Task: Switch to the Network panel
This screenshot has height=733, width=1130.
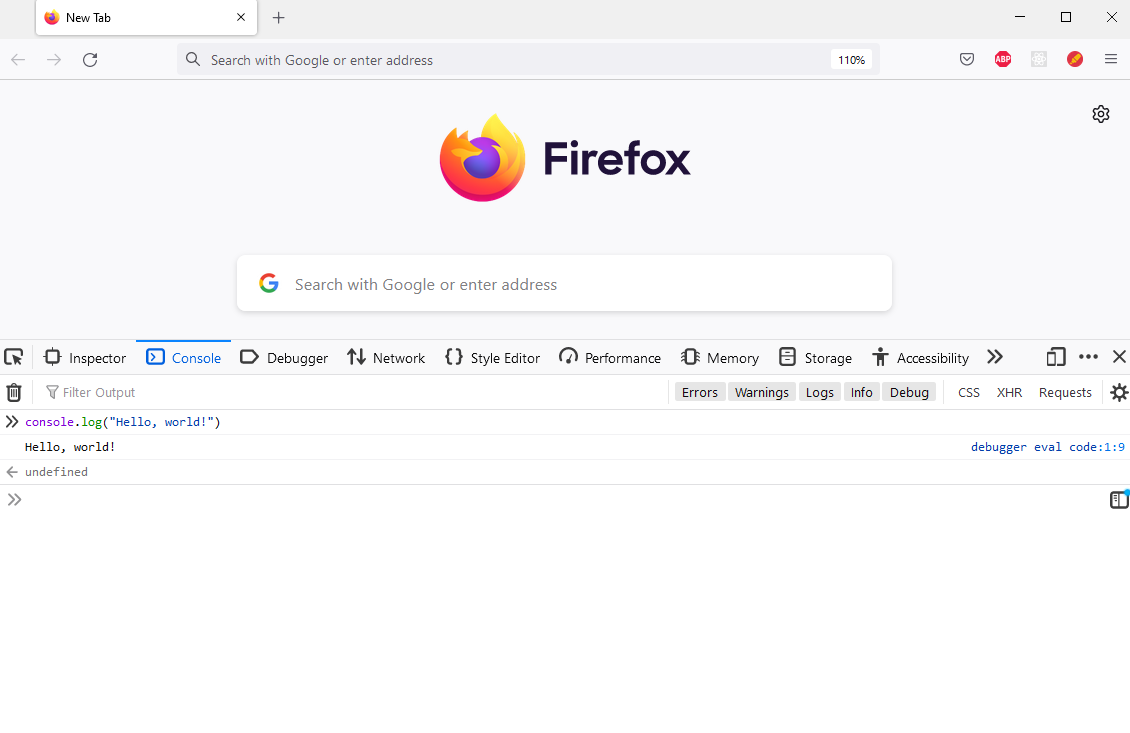Action: (386, 357)
